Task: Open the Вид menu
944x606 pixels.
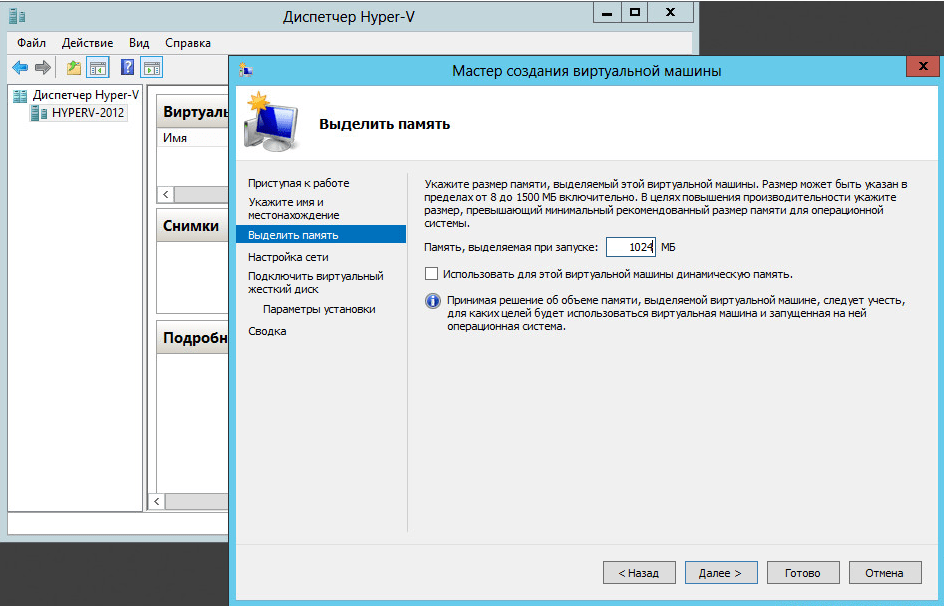Action: pyautogui.click(x=139, y=43)
